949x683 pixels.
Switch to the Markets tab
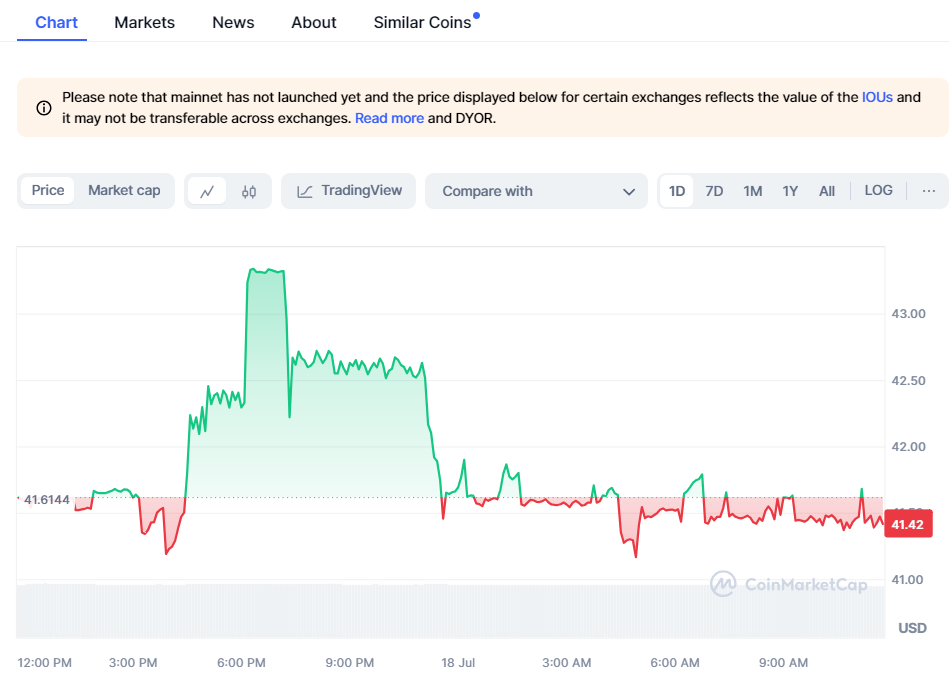144,22
